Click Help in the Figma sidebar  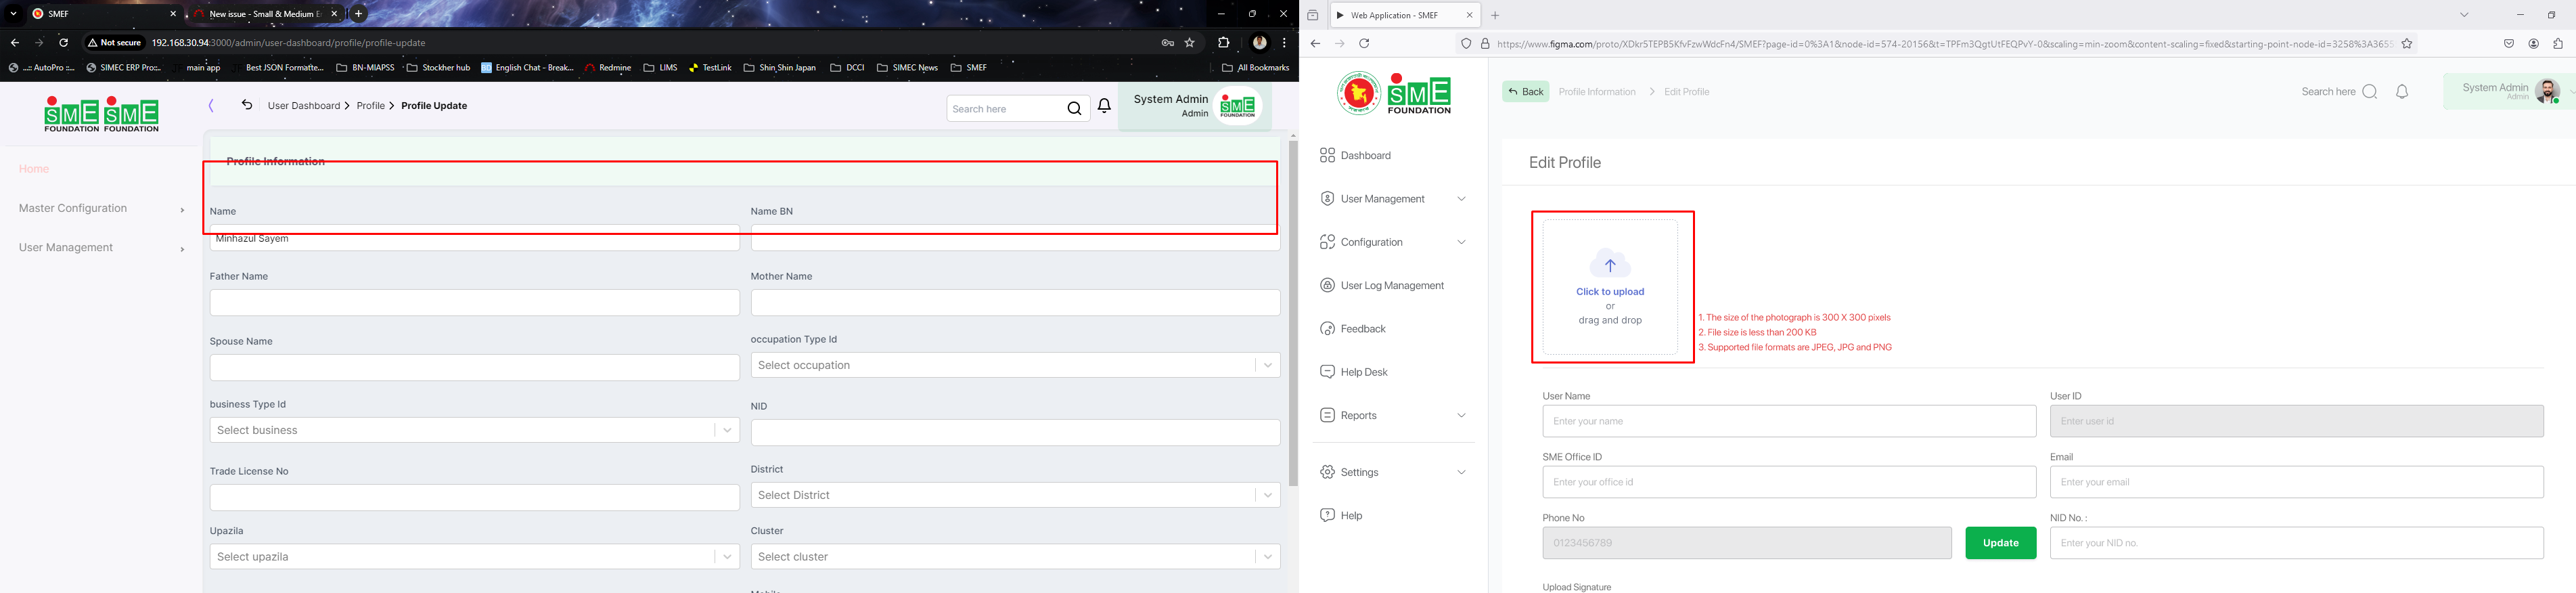[1341, 516]
